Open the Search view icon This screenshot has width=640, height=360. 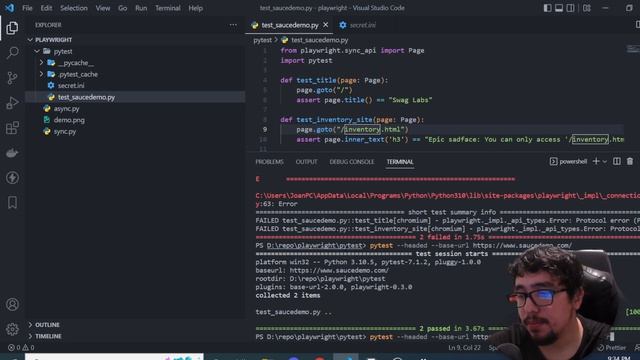[12, 53]
